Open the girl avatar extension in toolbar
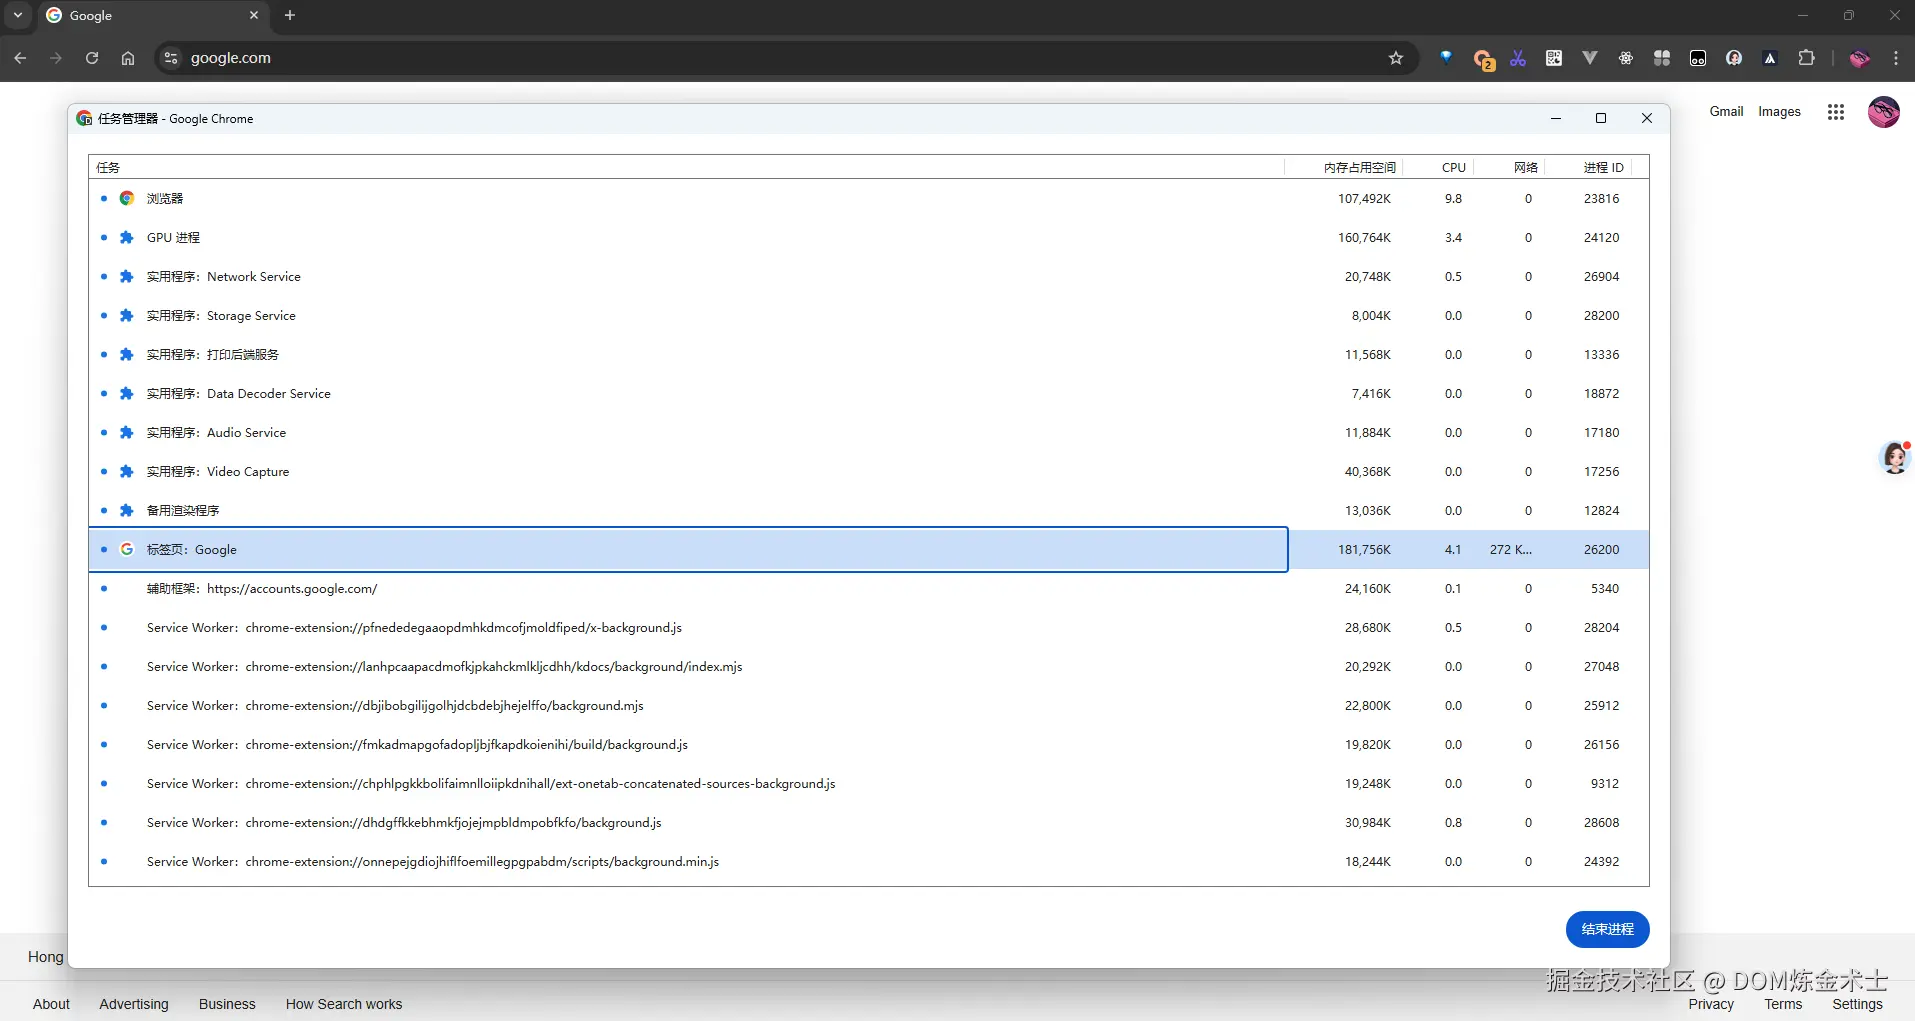Viewport: 1915px width, 1021px height. pos(1734,58)
